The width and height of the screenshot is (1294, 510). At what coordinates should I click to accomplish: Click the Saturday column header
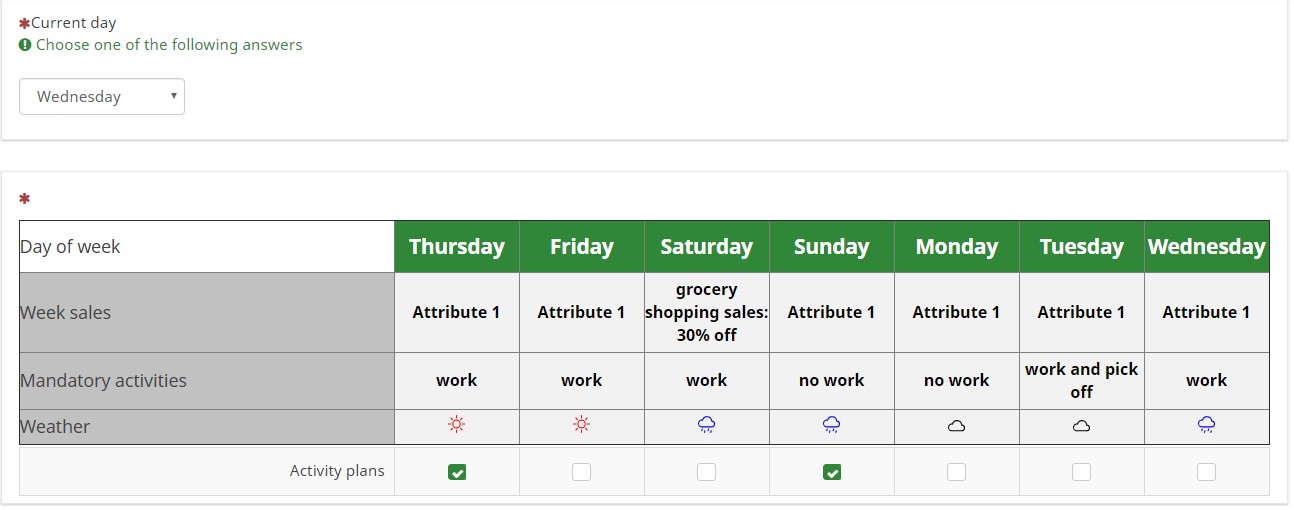pyautogui.click(x=707, y=247)
